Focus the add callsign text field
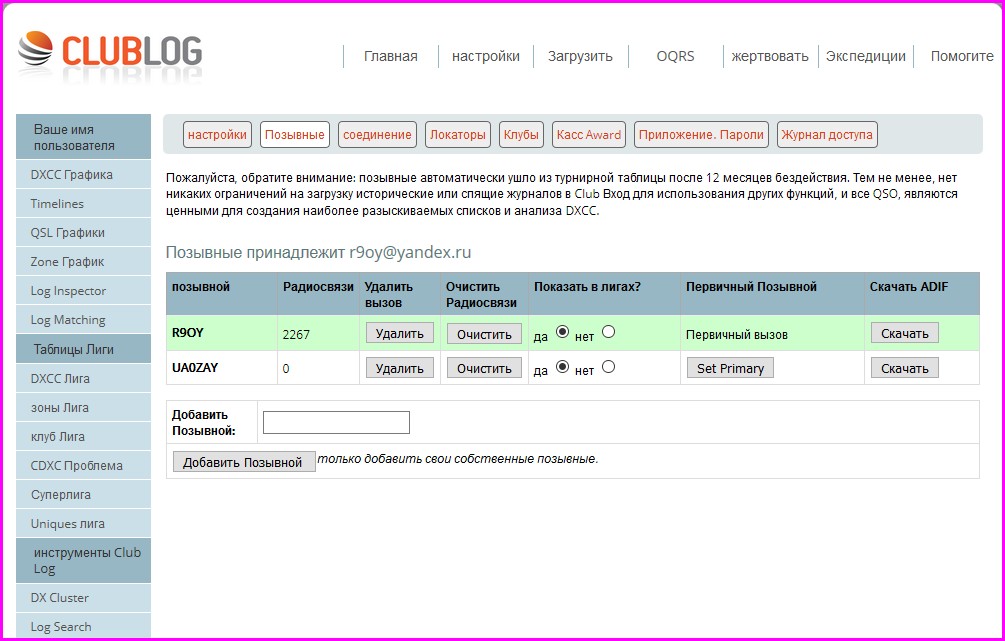 (x=336, y=422)
